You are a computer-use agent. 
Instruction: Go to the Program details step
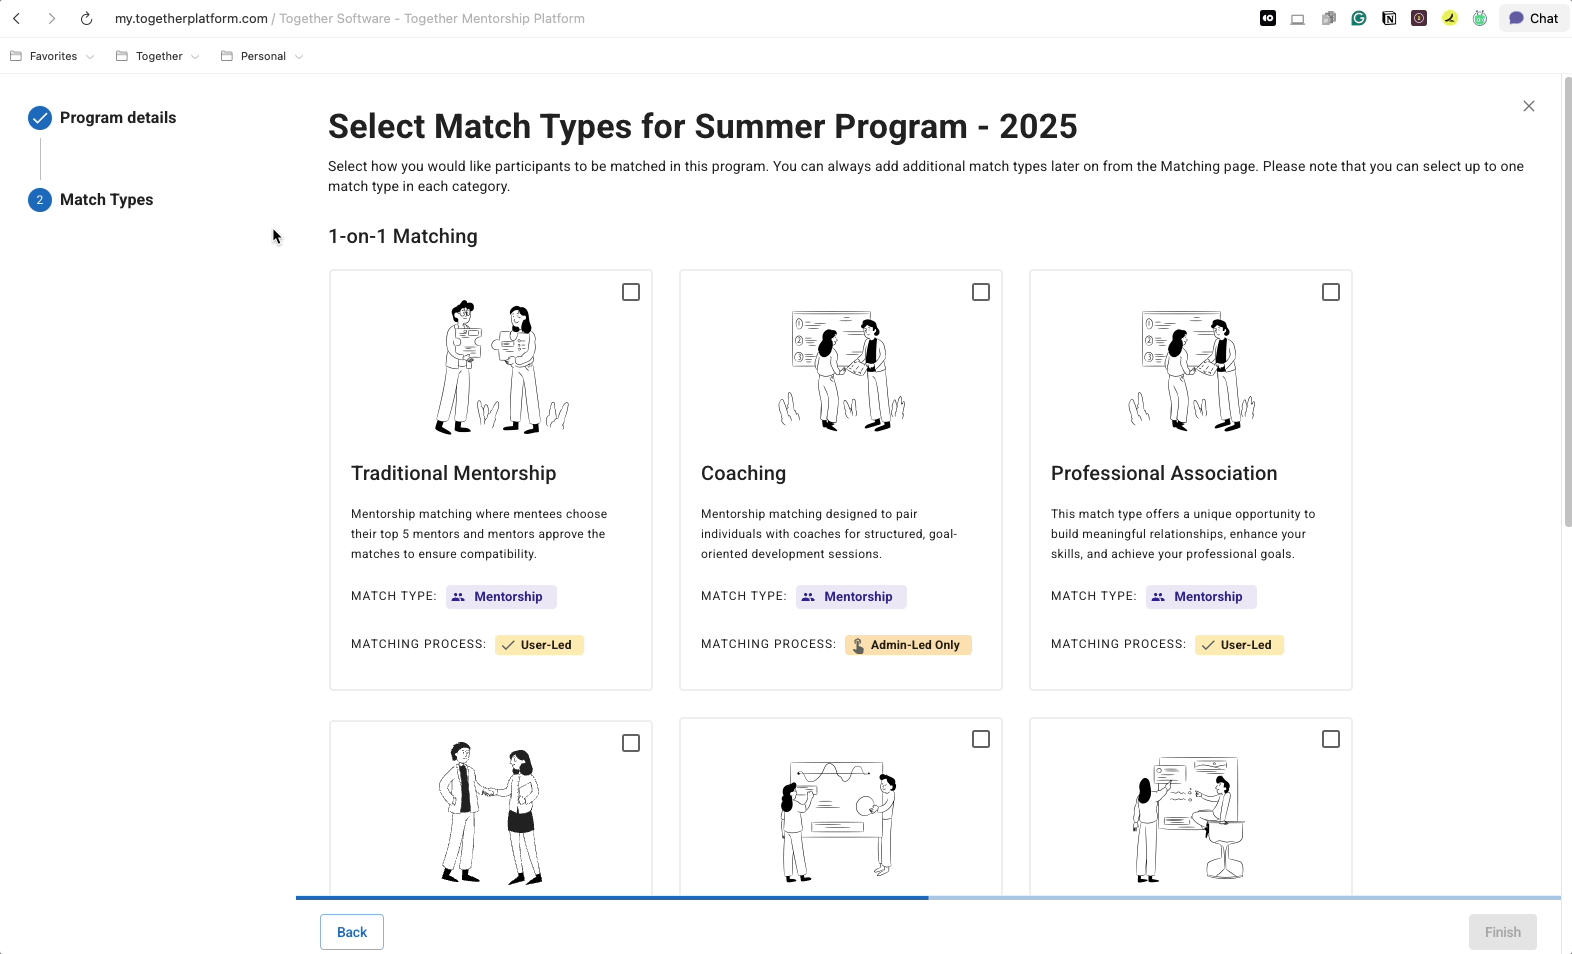[118, 118]
